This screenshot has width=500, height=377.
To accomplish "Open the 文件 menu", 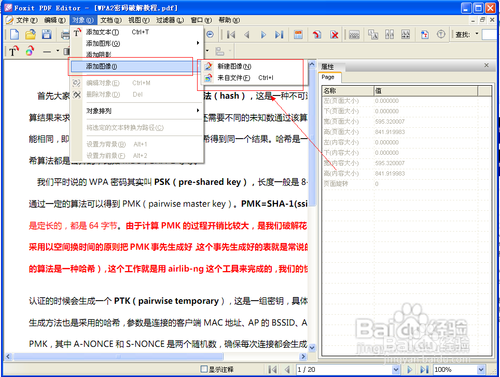I will 27,20.
